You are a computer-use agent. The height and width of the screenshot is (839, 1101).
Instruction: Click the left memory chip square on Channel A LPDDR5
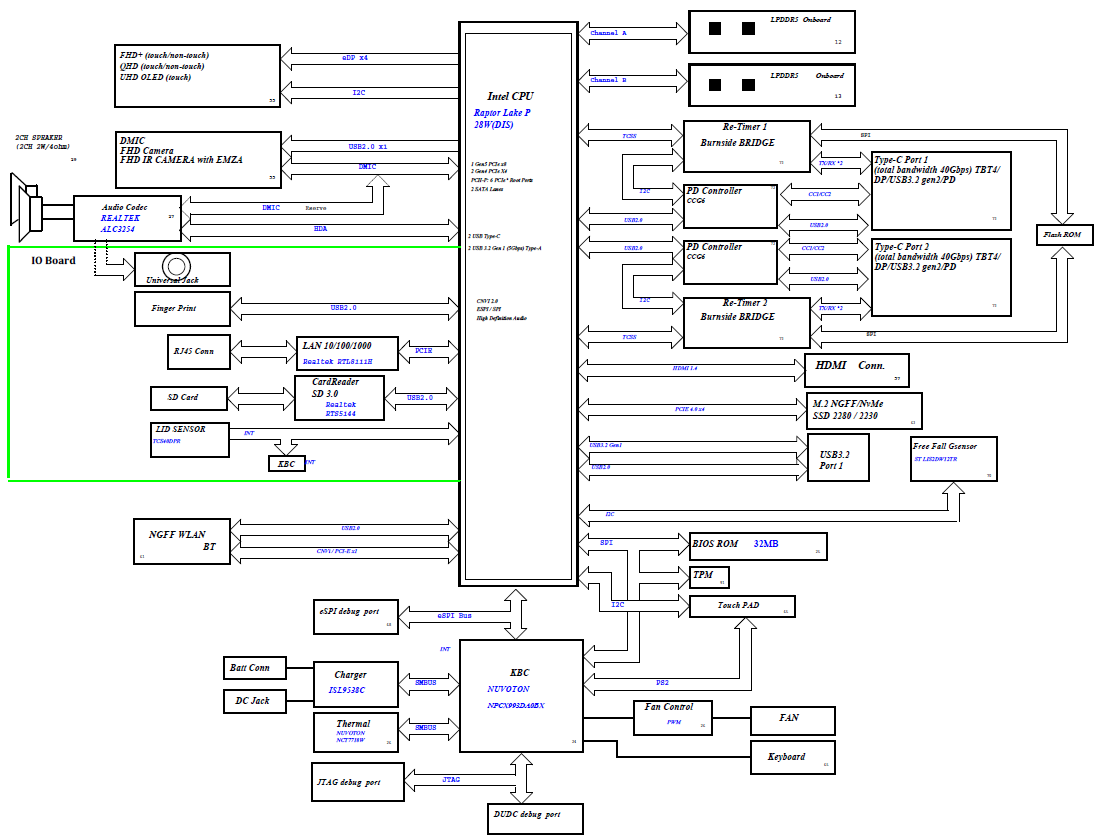716,29
